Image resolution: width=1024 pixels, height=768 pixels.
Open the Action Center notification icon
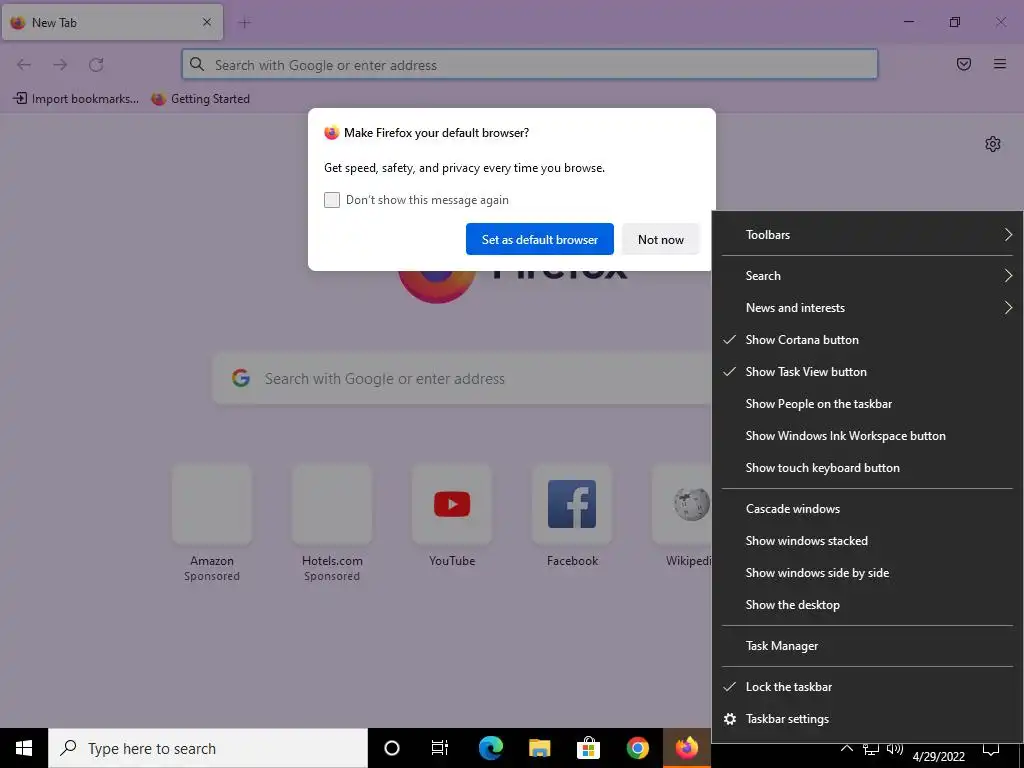[x=991, y=751]
